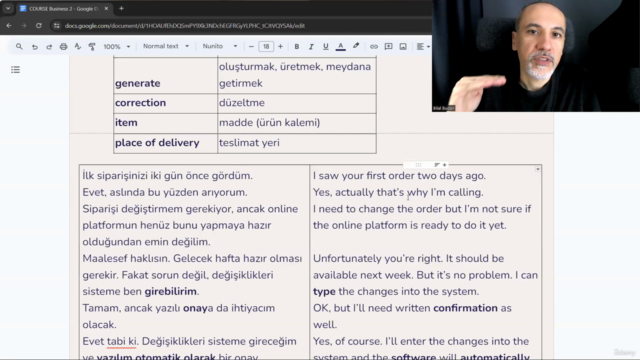Increase the font size
This screenshot has height=360, width=640.
pos(280,47)
